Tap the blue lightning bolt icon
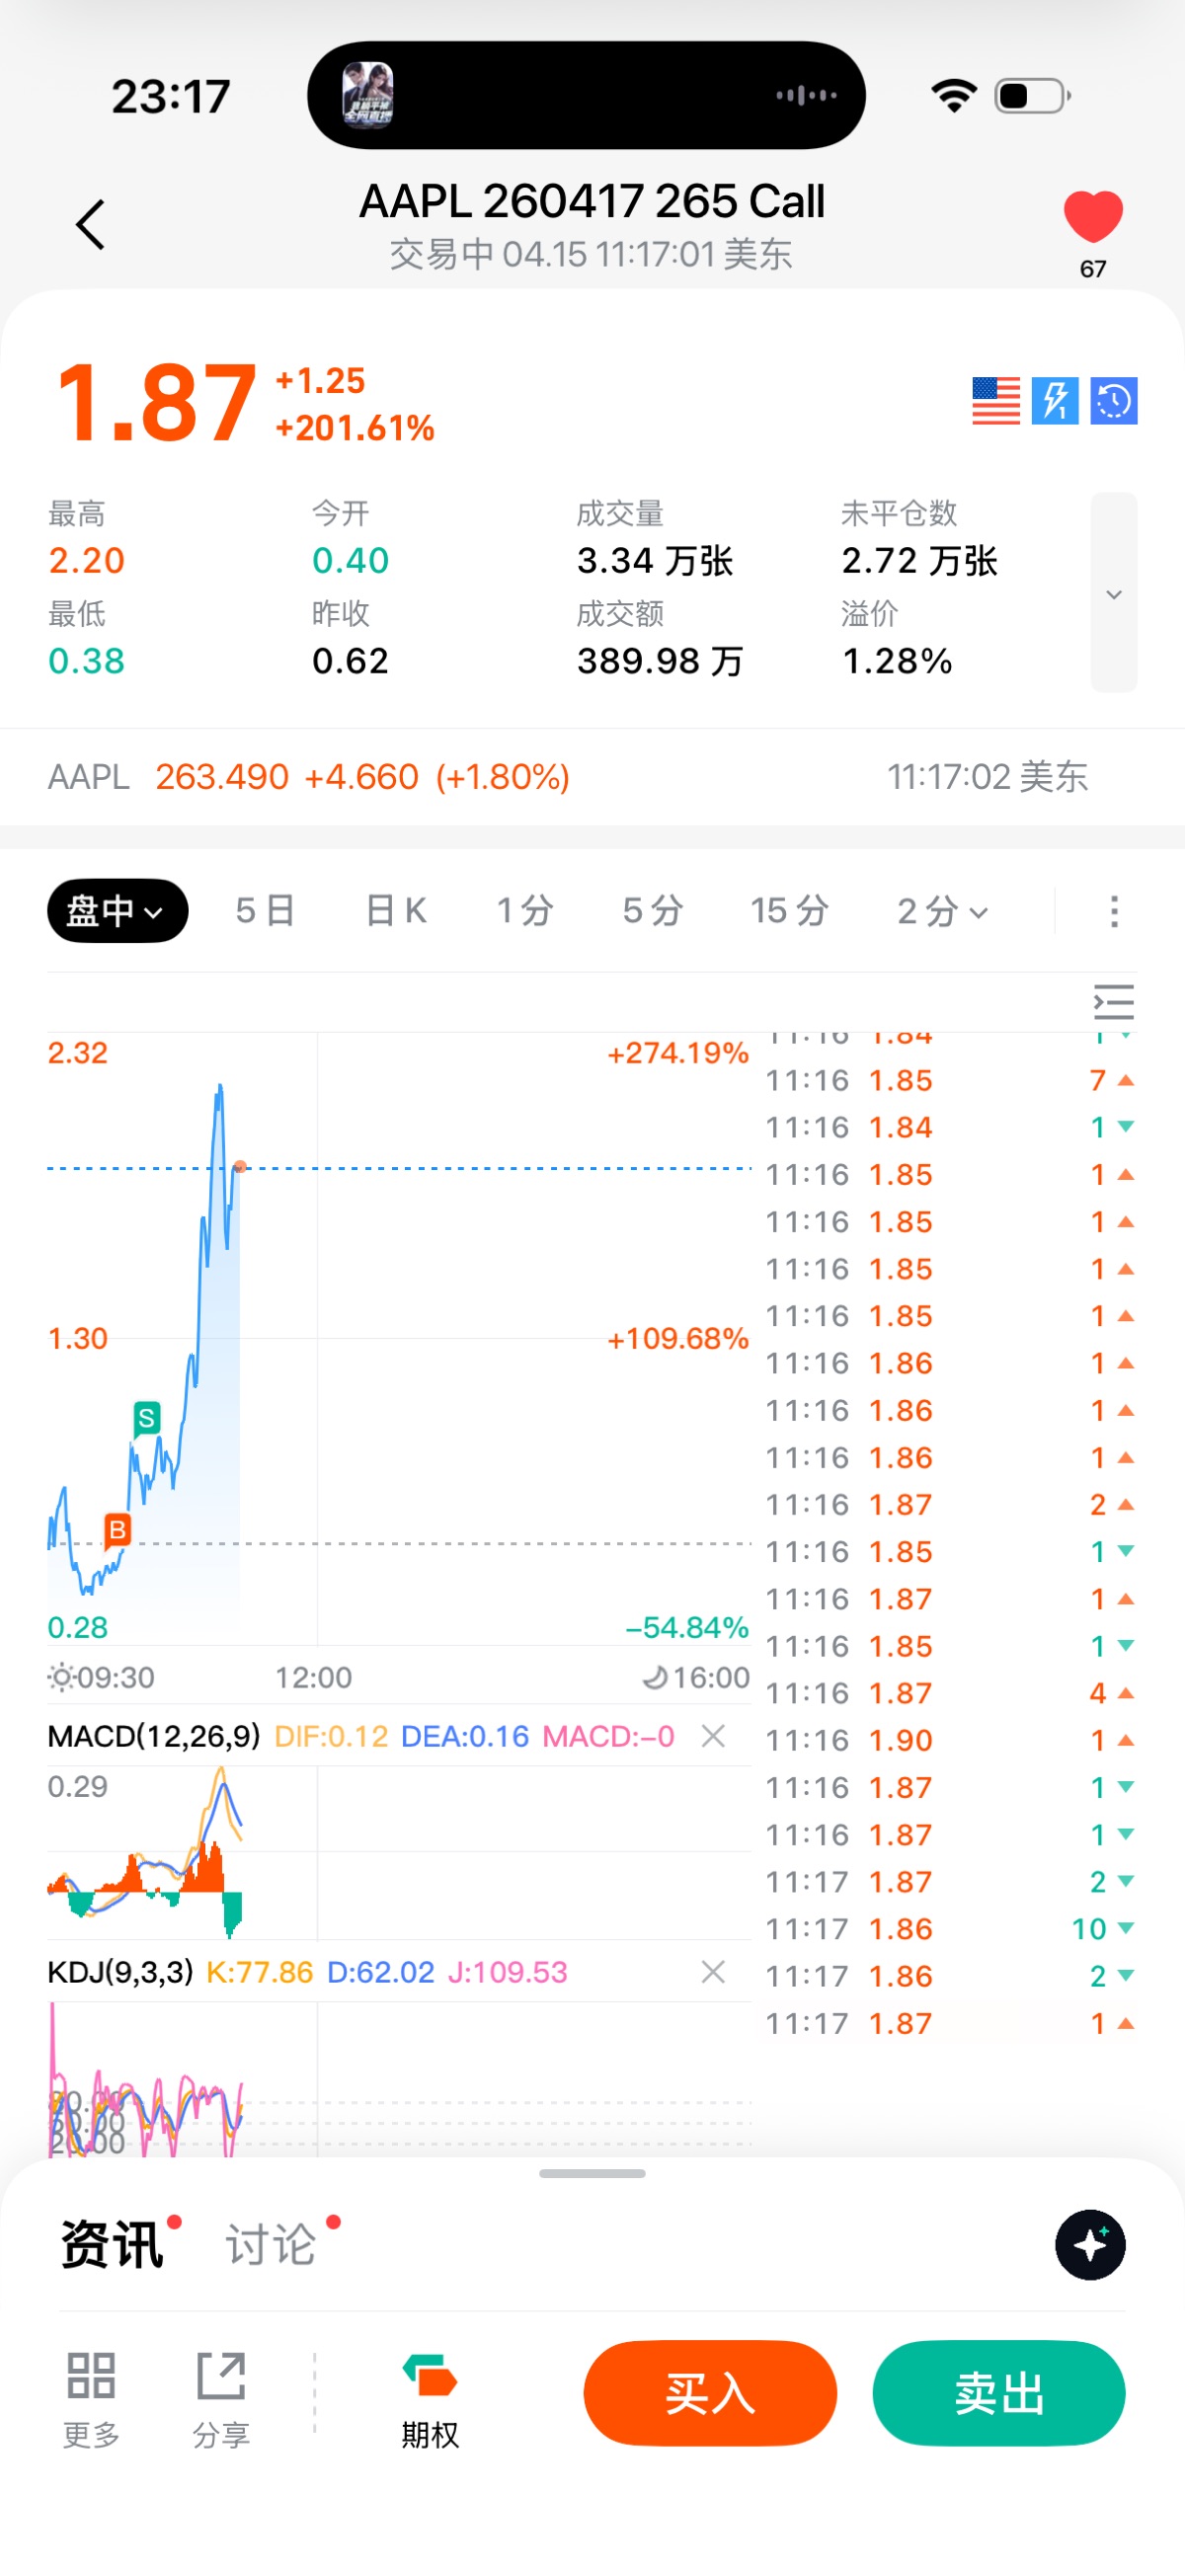Image resolution: width=1185 pixels, height=2576 pixels. [1054, 401]
